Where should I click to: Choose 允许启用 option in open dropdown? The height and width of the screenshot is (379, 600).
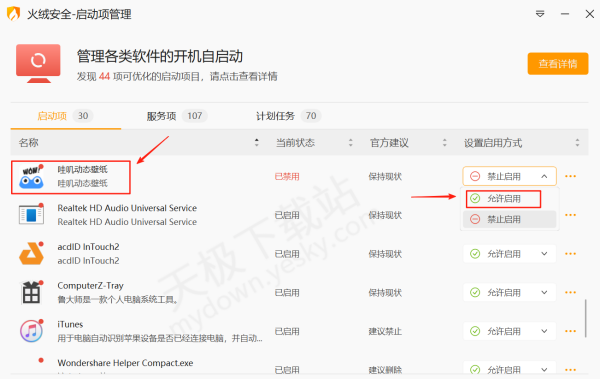tap(504, 199)
